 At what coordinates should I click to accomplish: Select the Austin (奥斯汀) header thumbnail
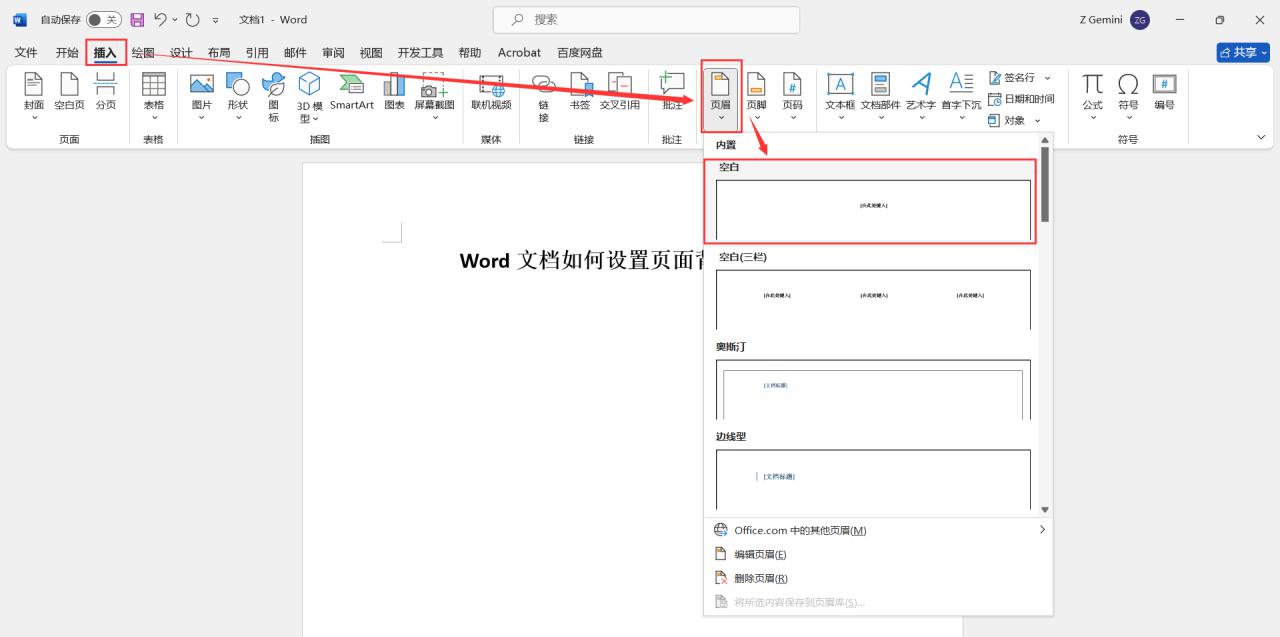tap(873, 390)
